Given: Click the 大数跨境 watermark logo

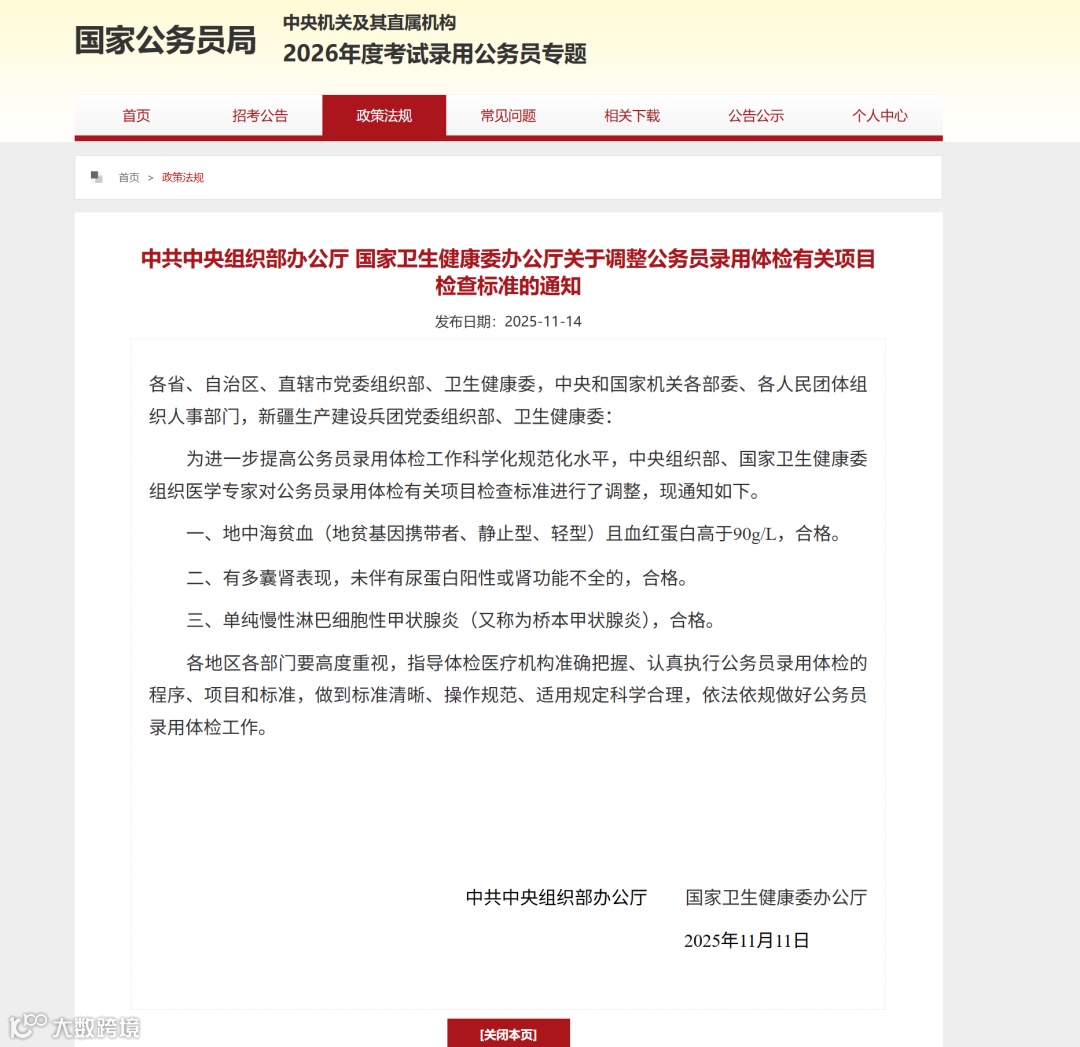Looking at the screenshot, I should pos(75,1026).
